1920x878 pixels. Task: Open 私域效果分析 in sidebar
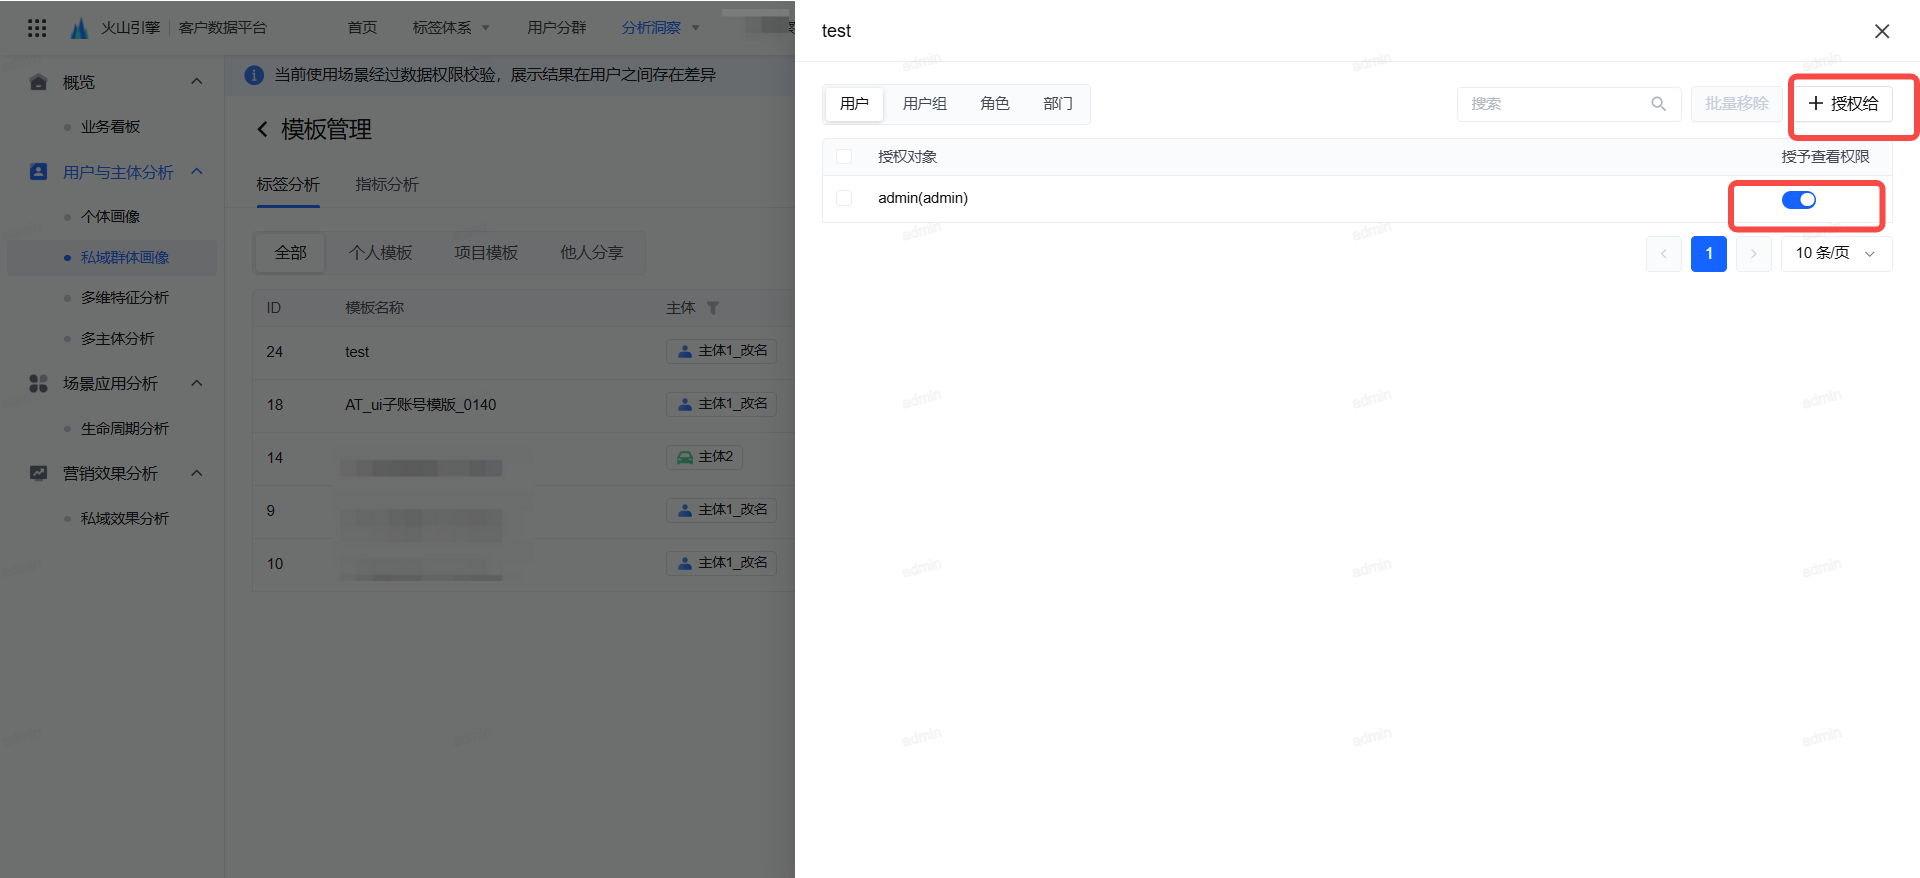pos(125,519)
